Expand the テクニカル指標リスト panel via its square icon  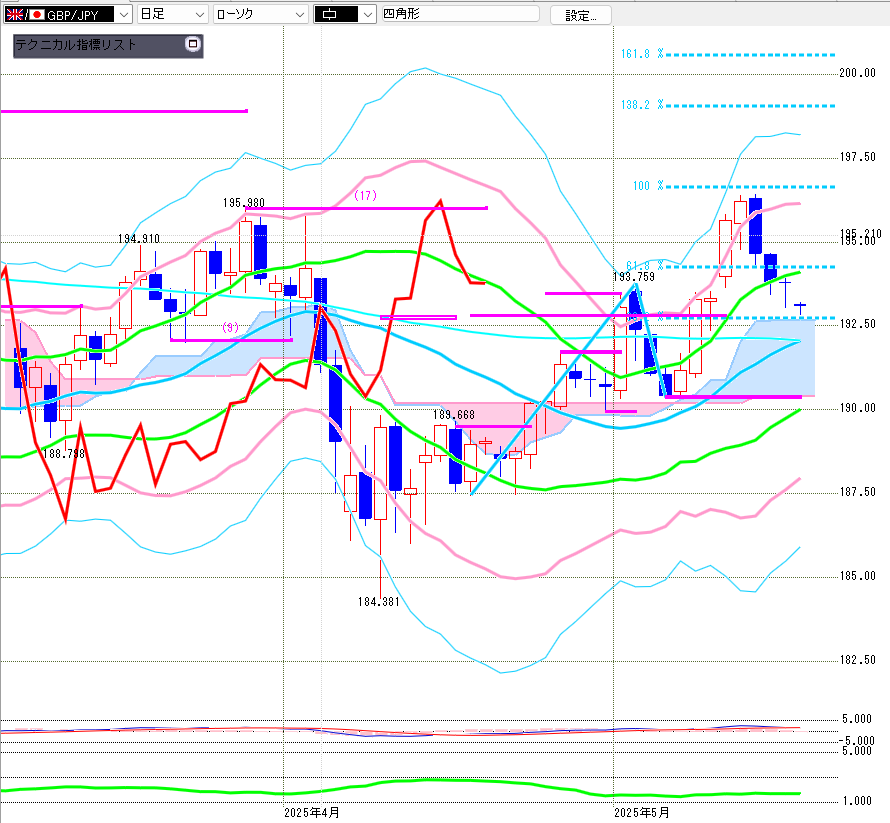coord(193,44)
